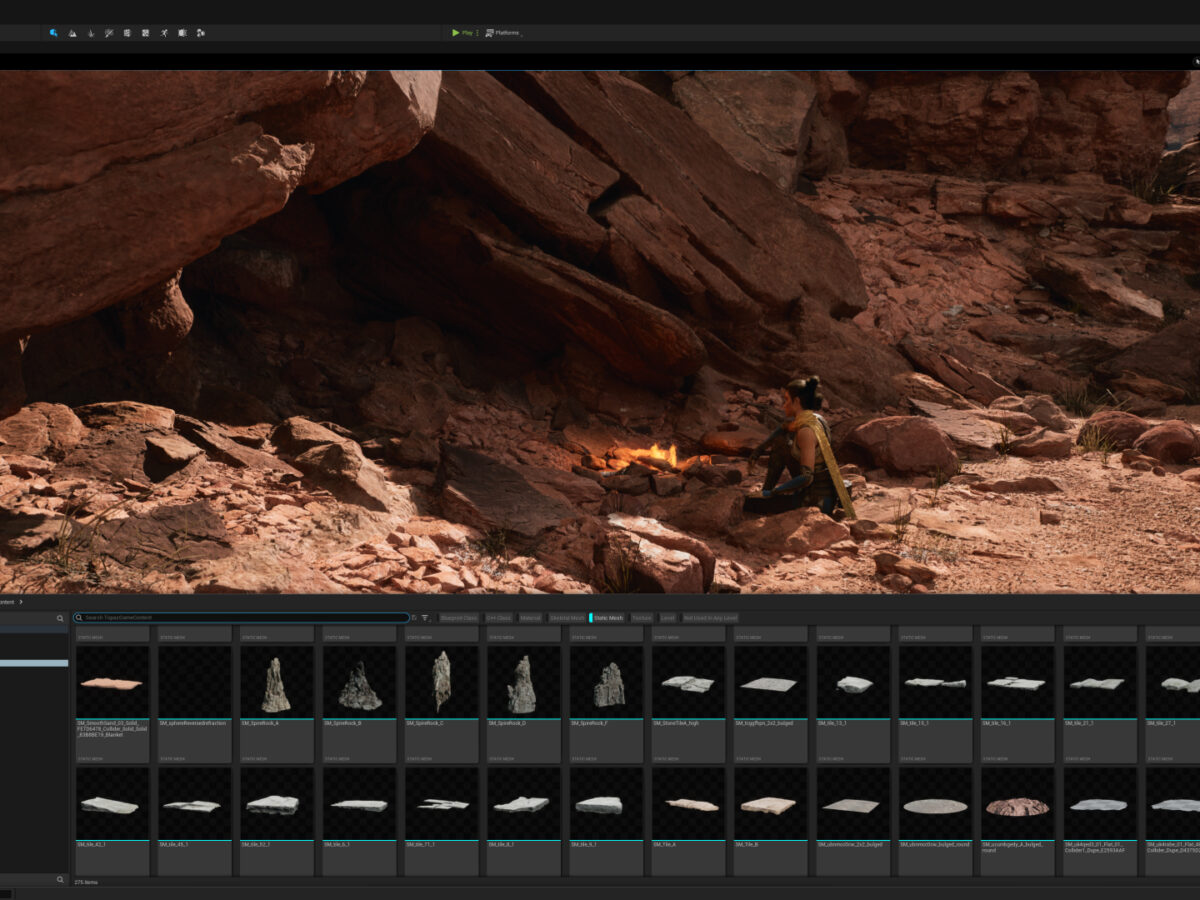Select the highlighted folder in sources panel
This screenshot has height=900, width=1200.
(34, 663)
